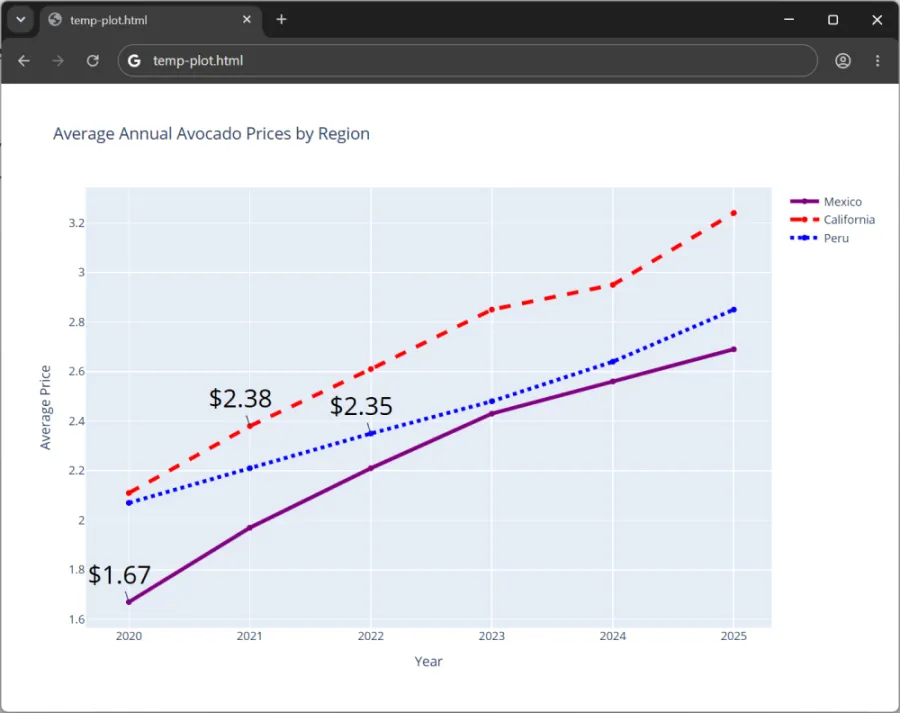Viewport: 900px width, 713px height.
Task: Open a new browser tab
Action: coord(281,20)
